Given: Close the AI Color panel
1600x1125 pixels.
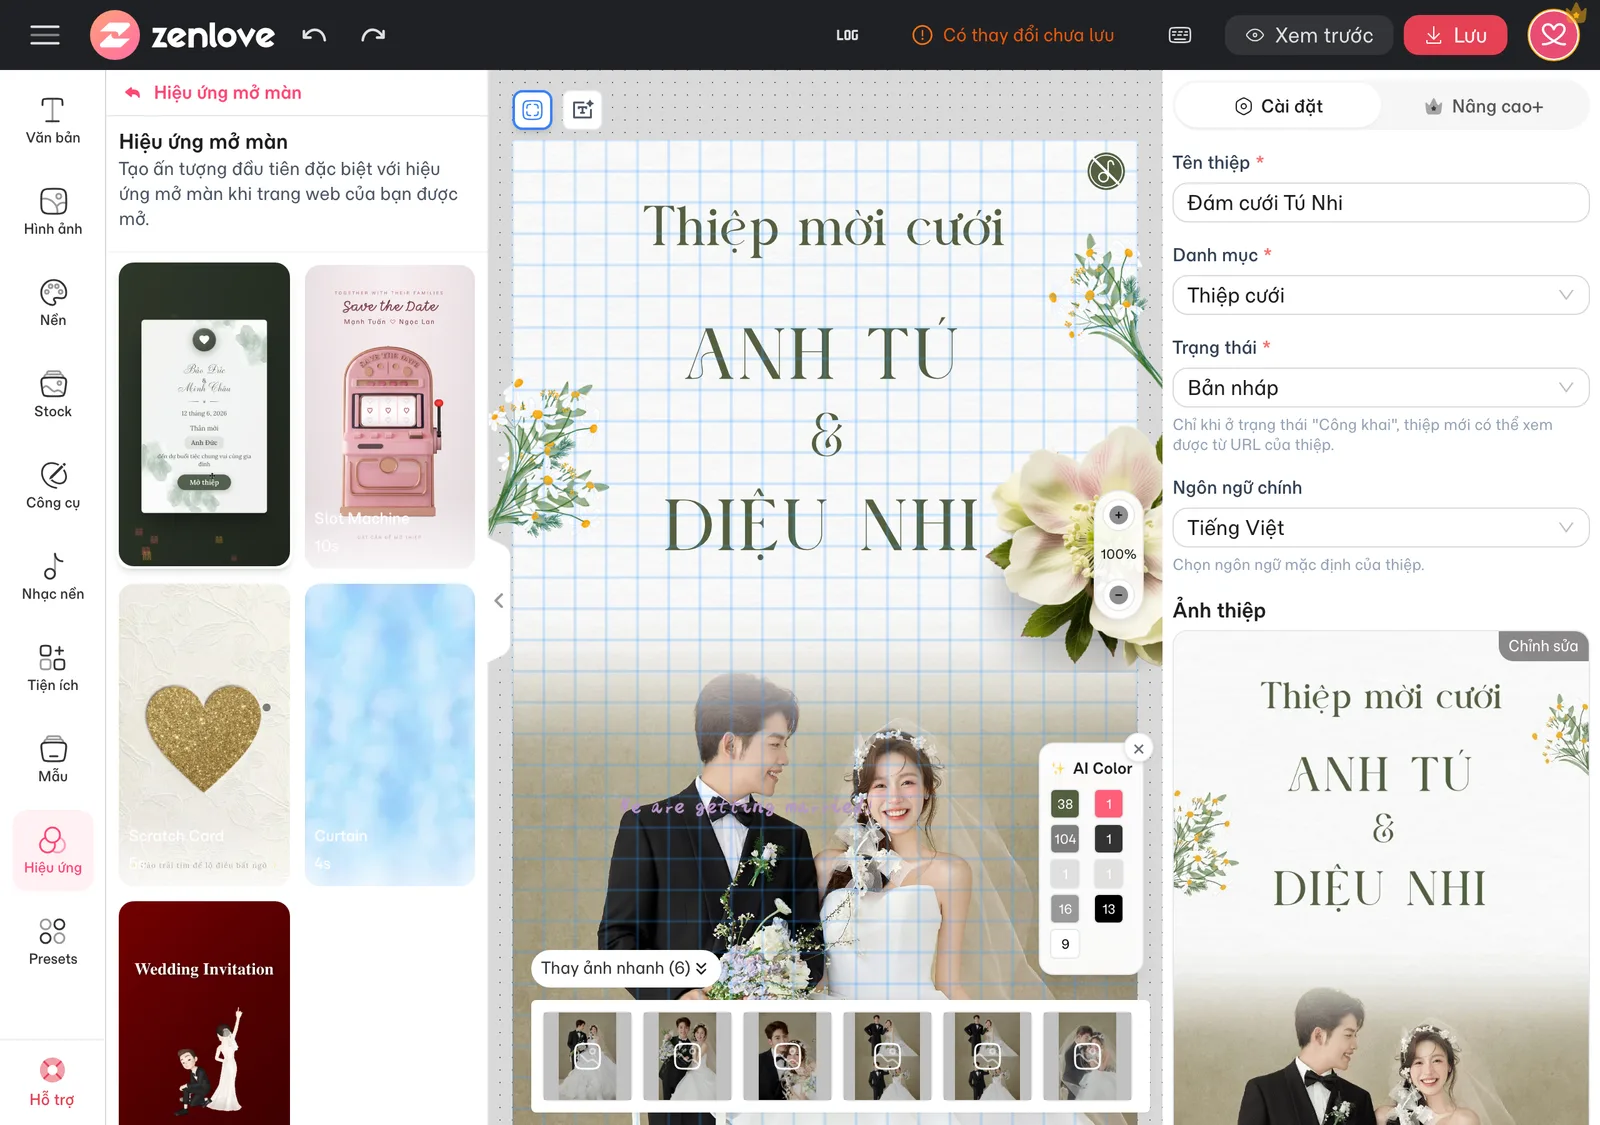Looking at the screenshot, I should click(1138, 748).
